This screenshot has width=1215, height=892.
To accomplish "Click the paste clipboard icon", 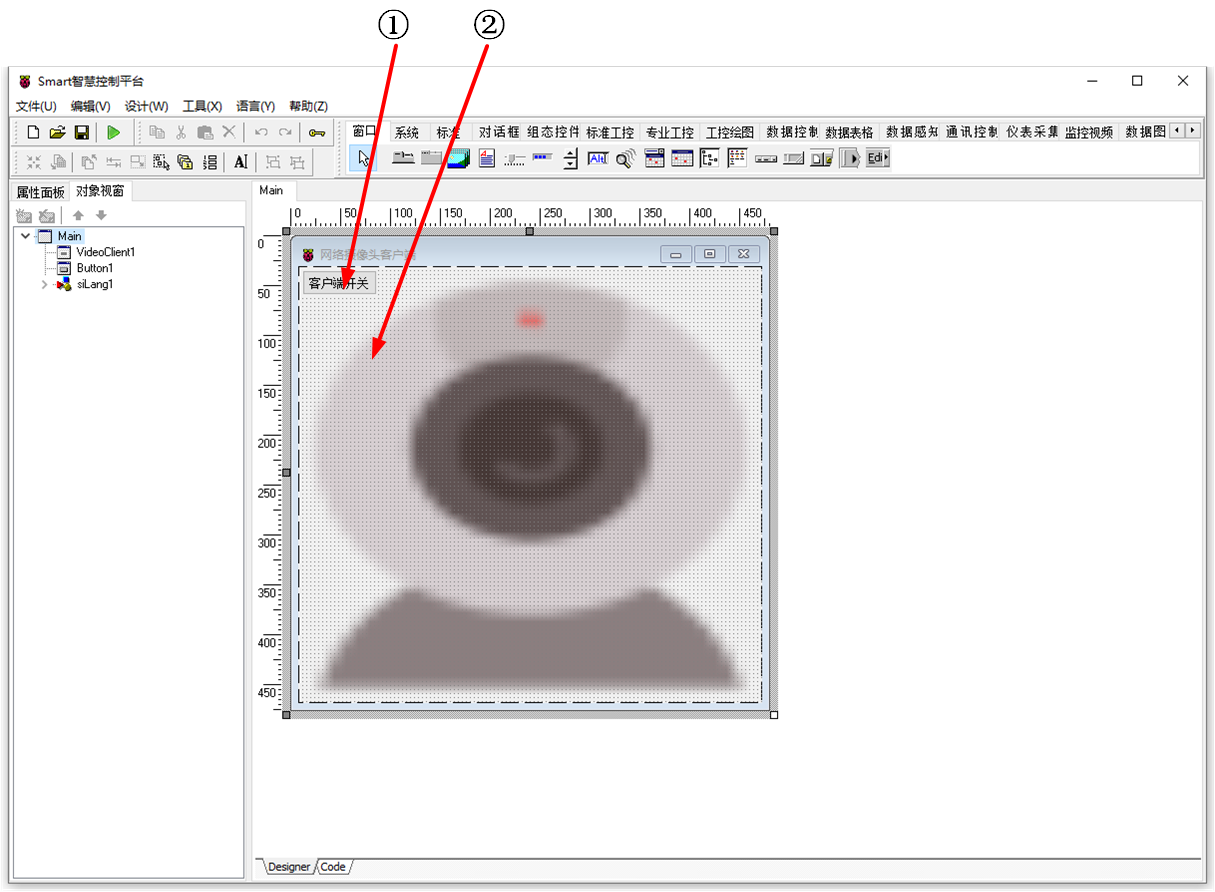I will [205, 132].
